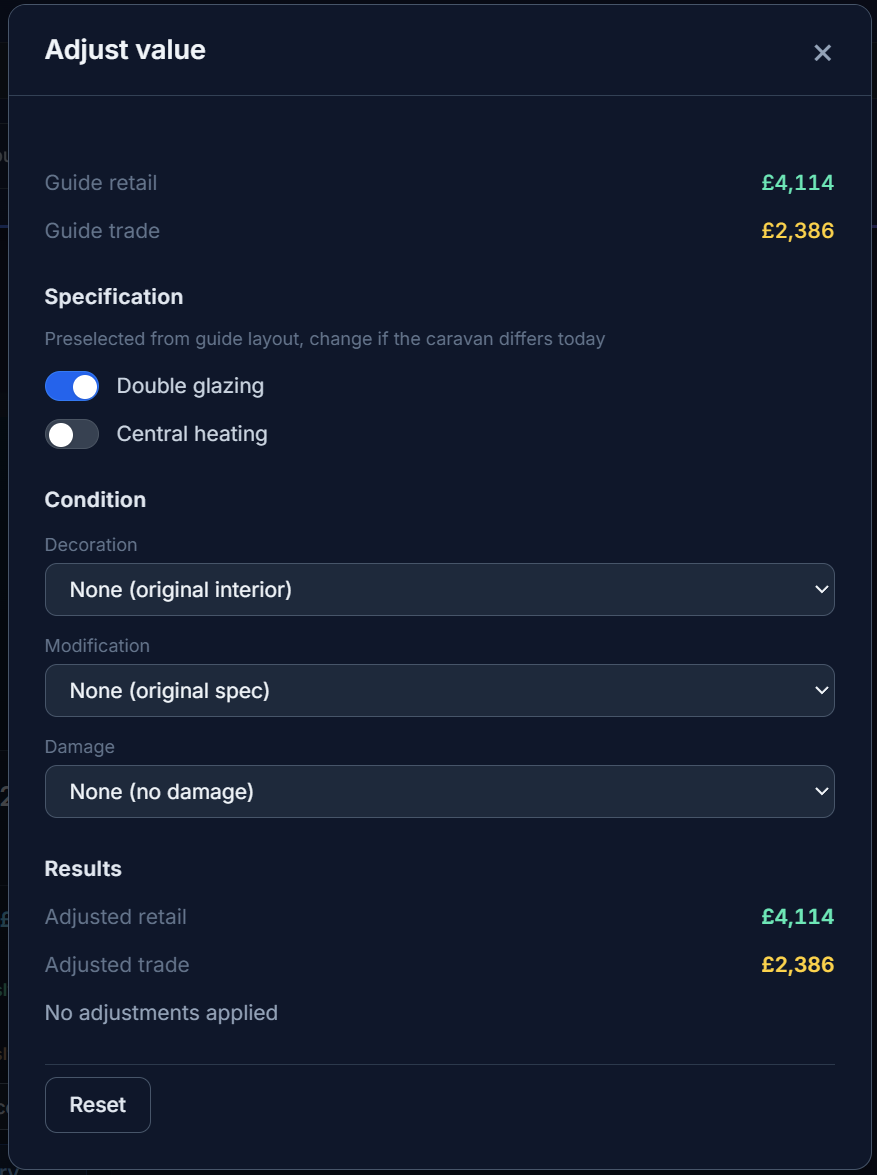Viewport: 877px width, 1175px height.
Task: Click the 'No adjustments applied' text
Action: [161, 1012]
